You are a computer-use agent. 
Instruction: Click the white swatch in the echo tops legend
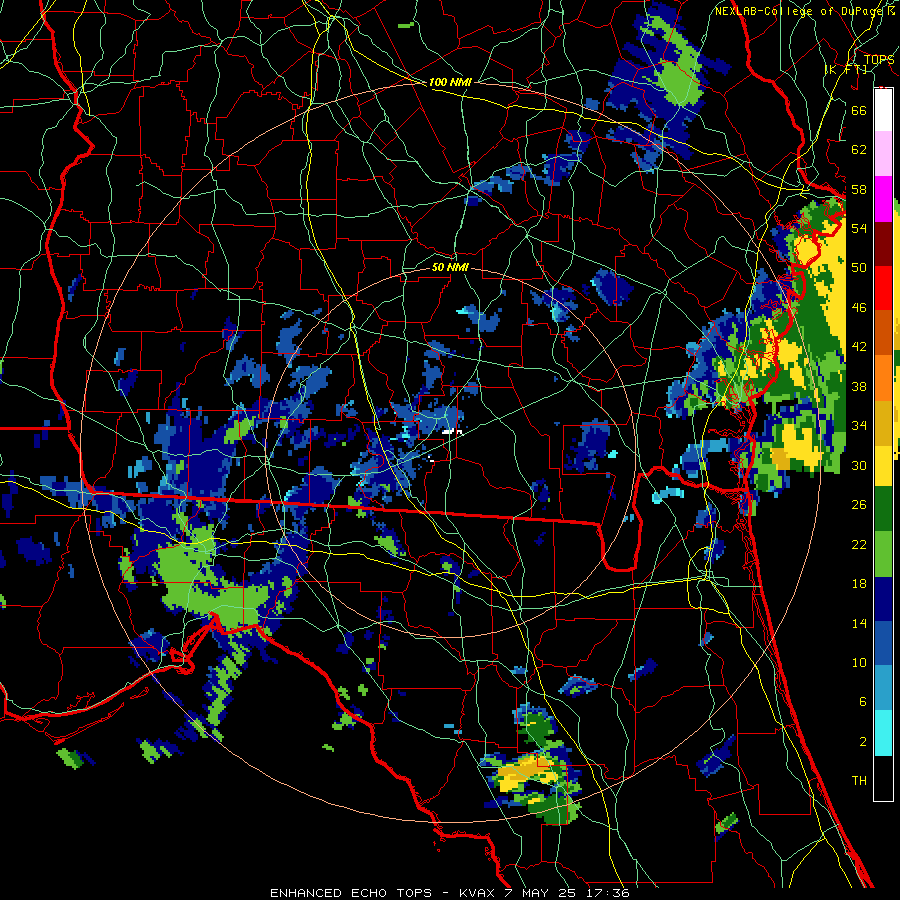pyautogui.click(x=883, y=110)
